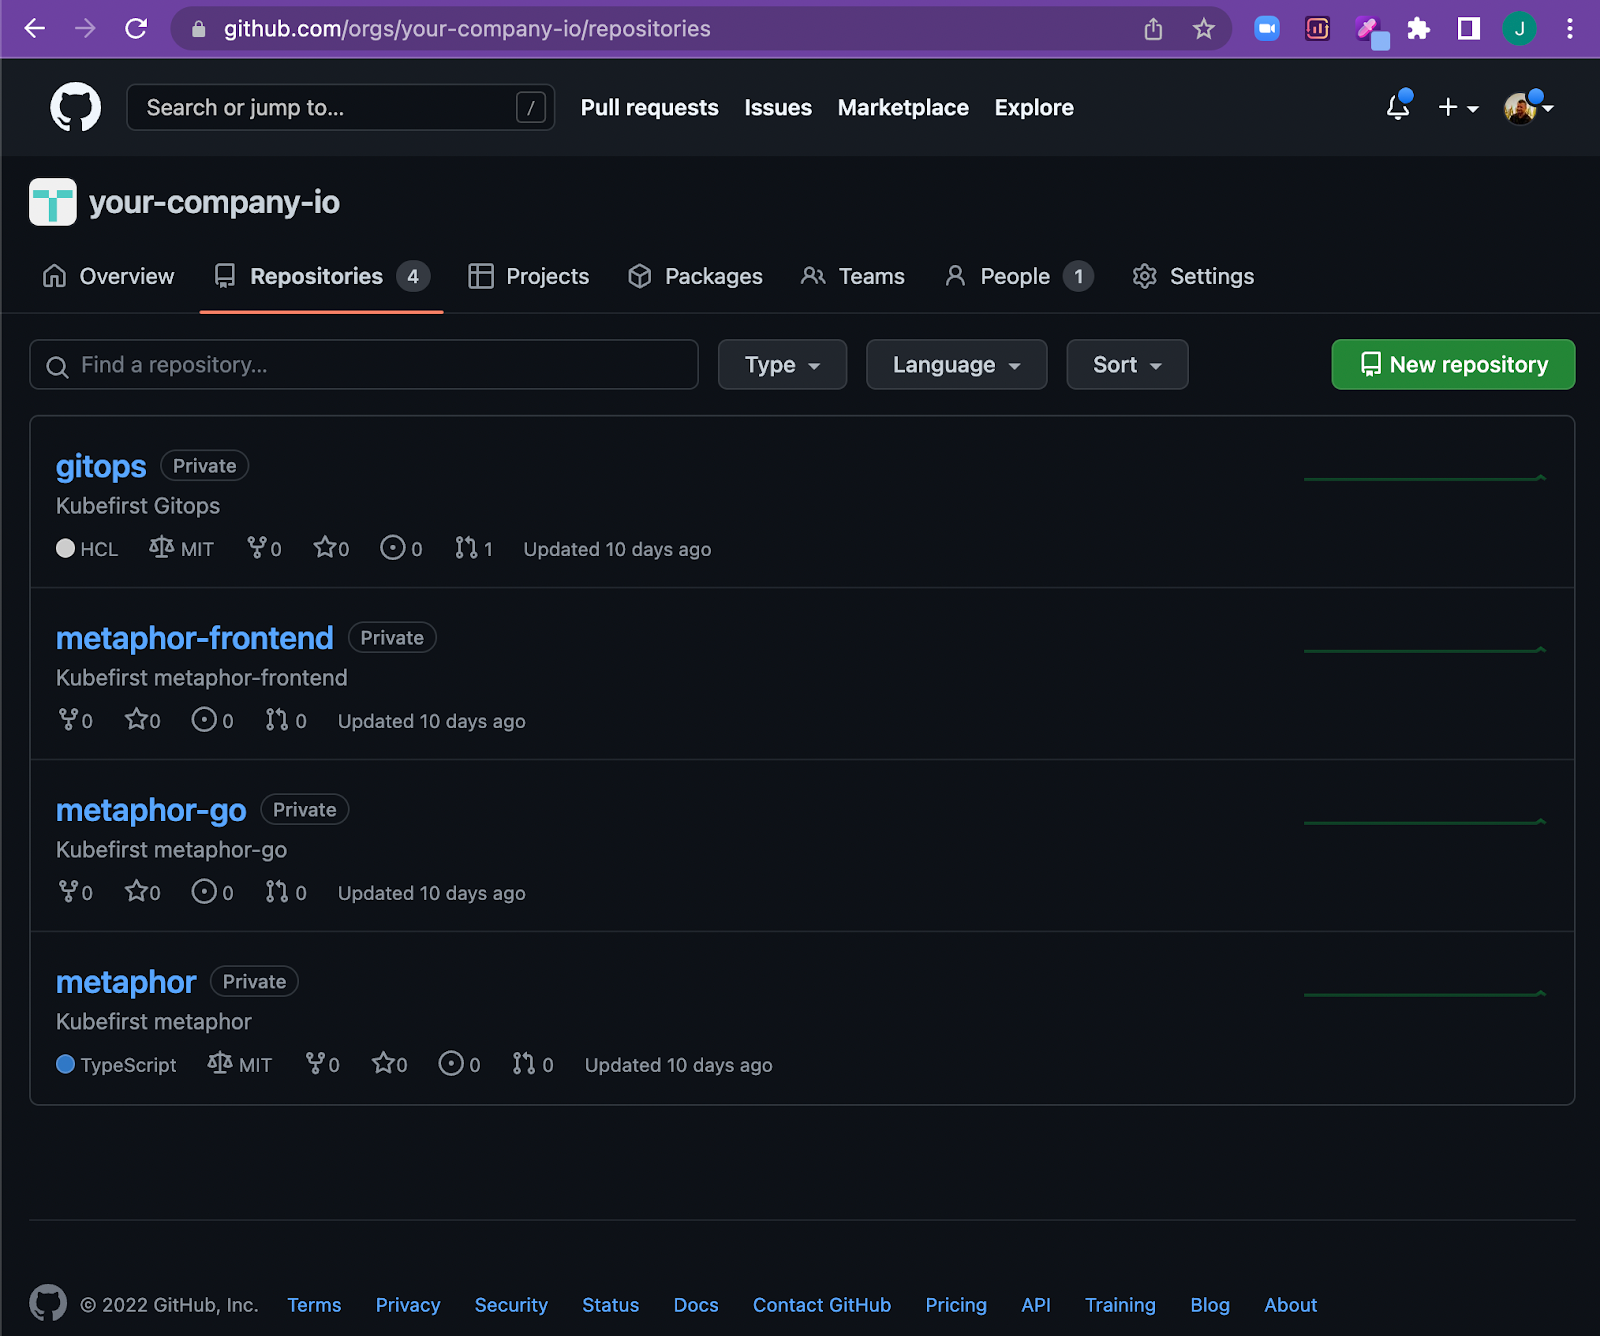
Task: Click the metaphor repo star icon
Action: pyautogui.click(x=383, y=1063)
